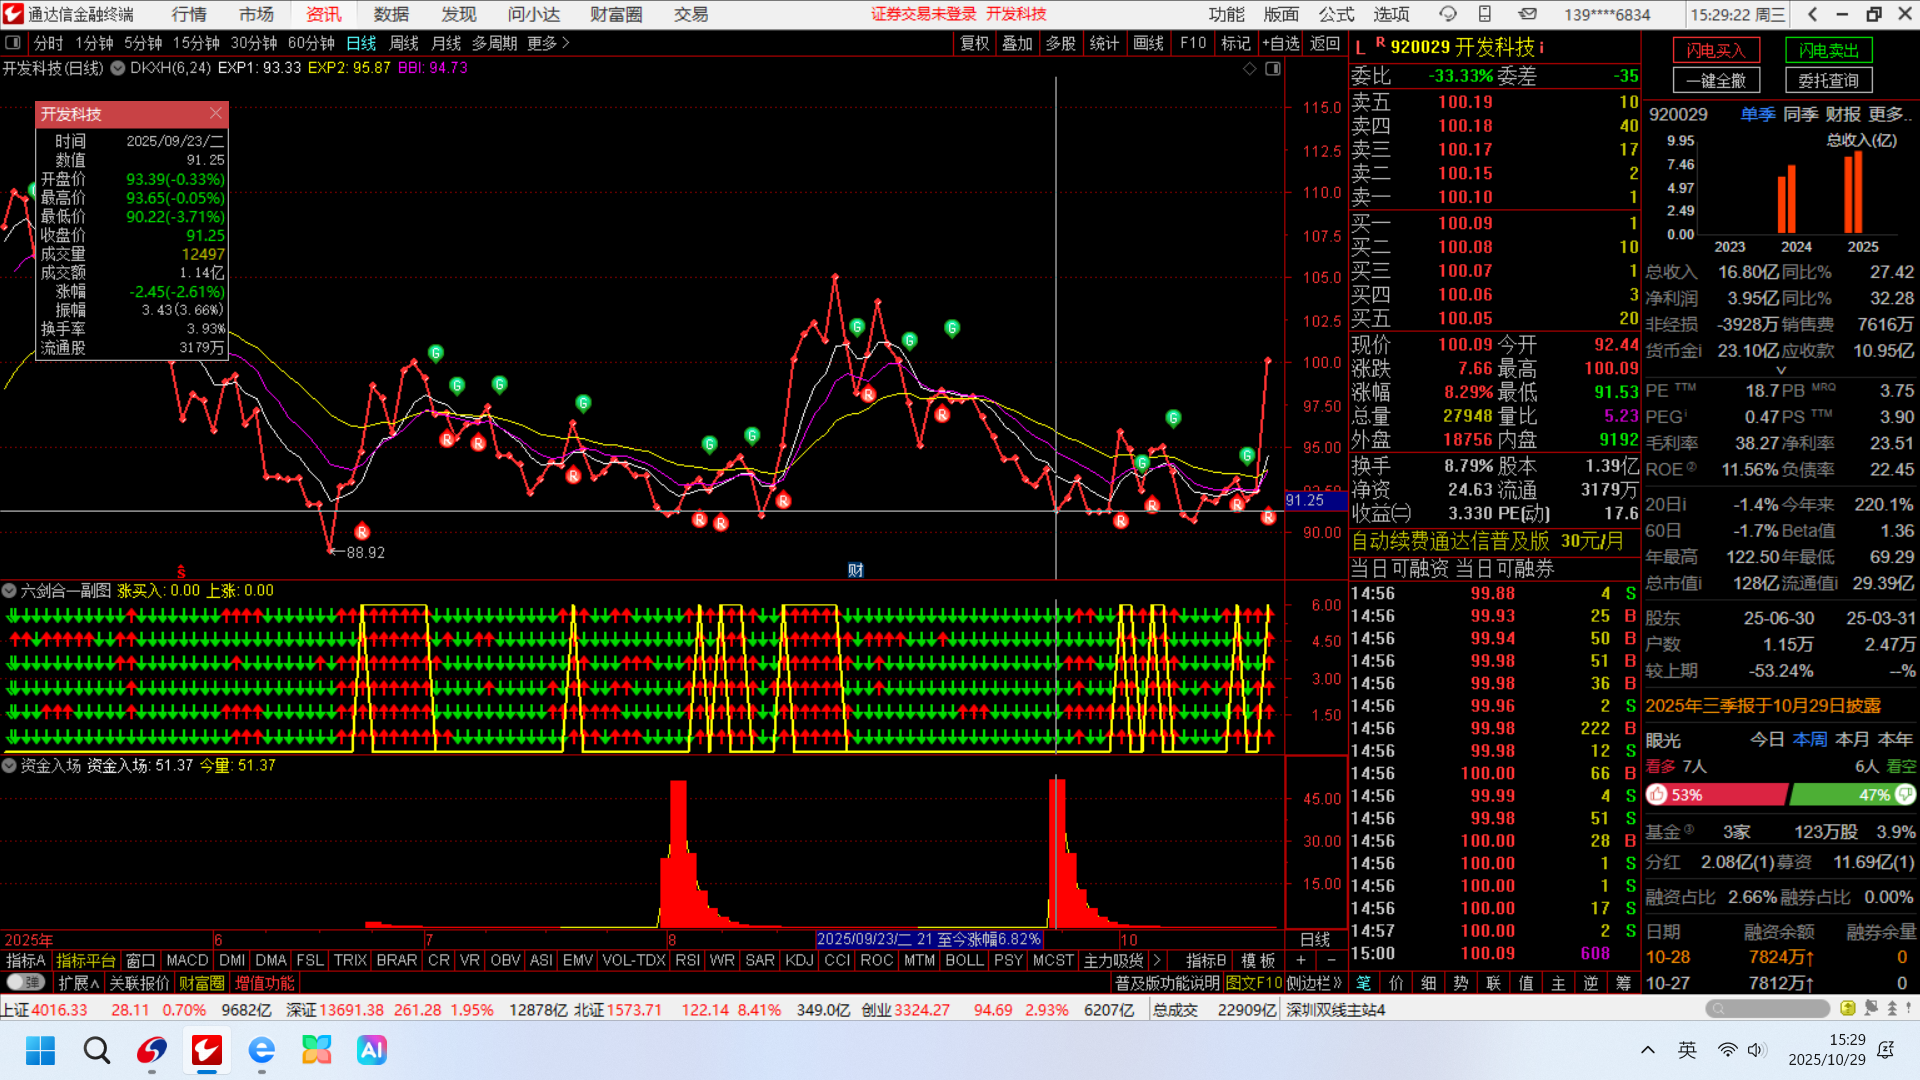Switch to the MACD indicator tab
Viewport: 1920px width, 1080px height.
pyautogui.click(x=187, y=960)
